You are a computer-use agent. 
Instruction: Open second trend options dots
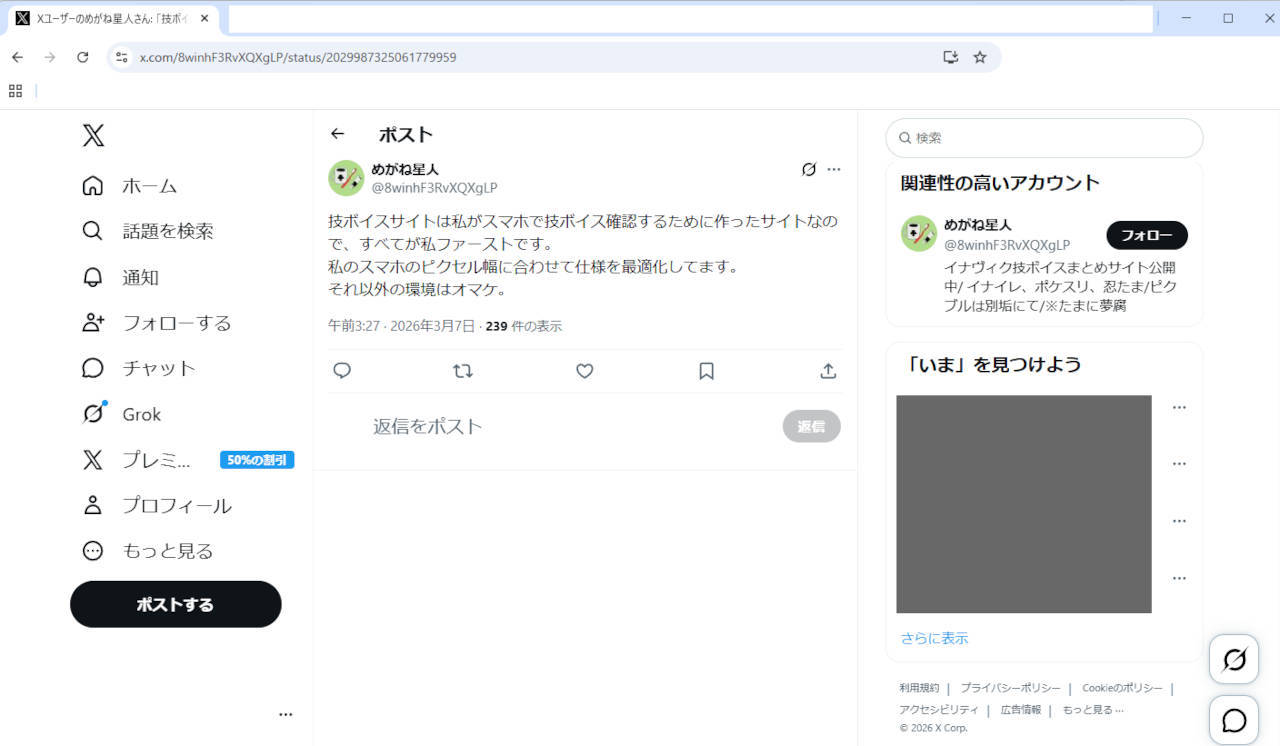click(x=1179, y=464)
